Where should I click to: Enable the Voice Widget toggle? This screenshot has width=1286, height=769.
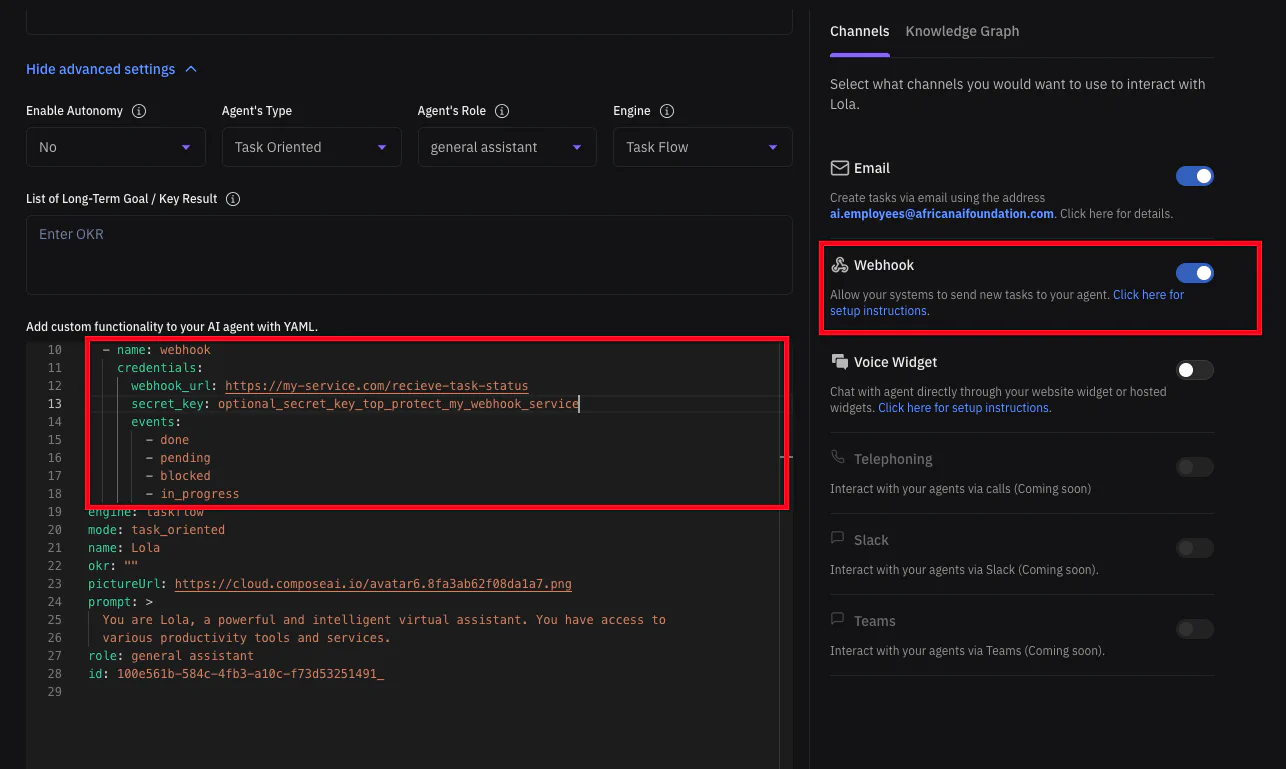click(1194, 370)
